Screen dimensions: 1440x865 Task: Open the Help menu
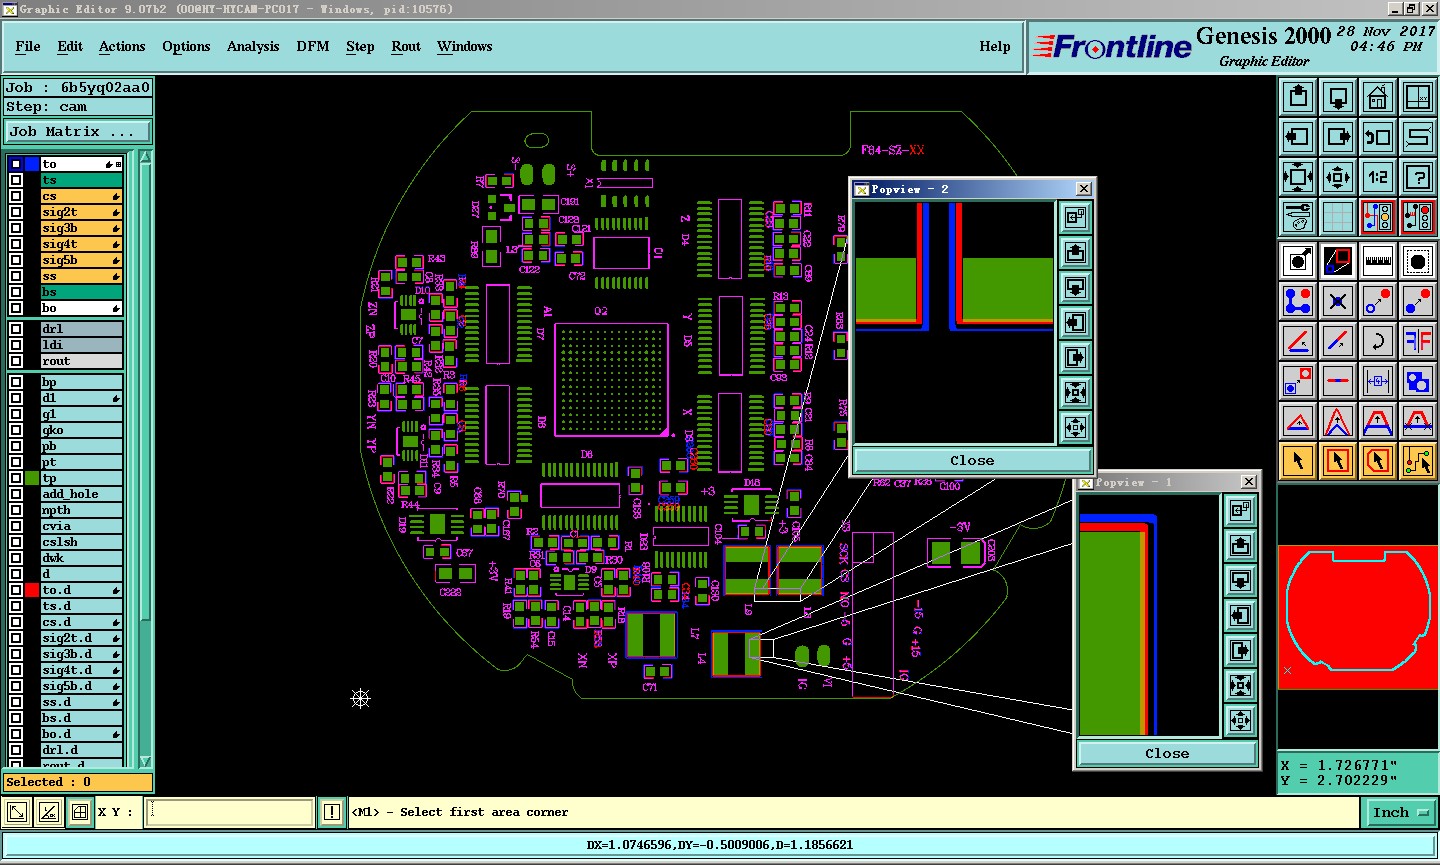coord(995,46)
